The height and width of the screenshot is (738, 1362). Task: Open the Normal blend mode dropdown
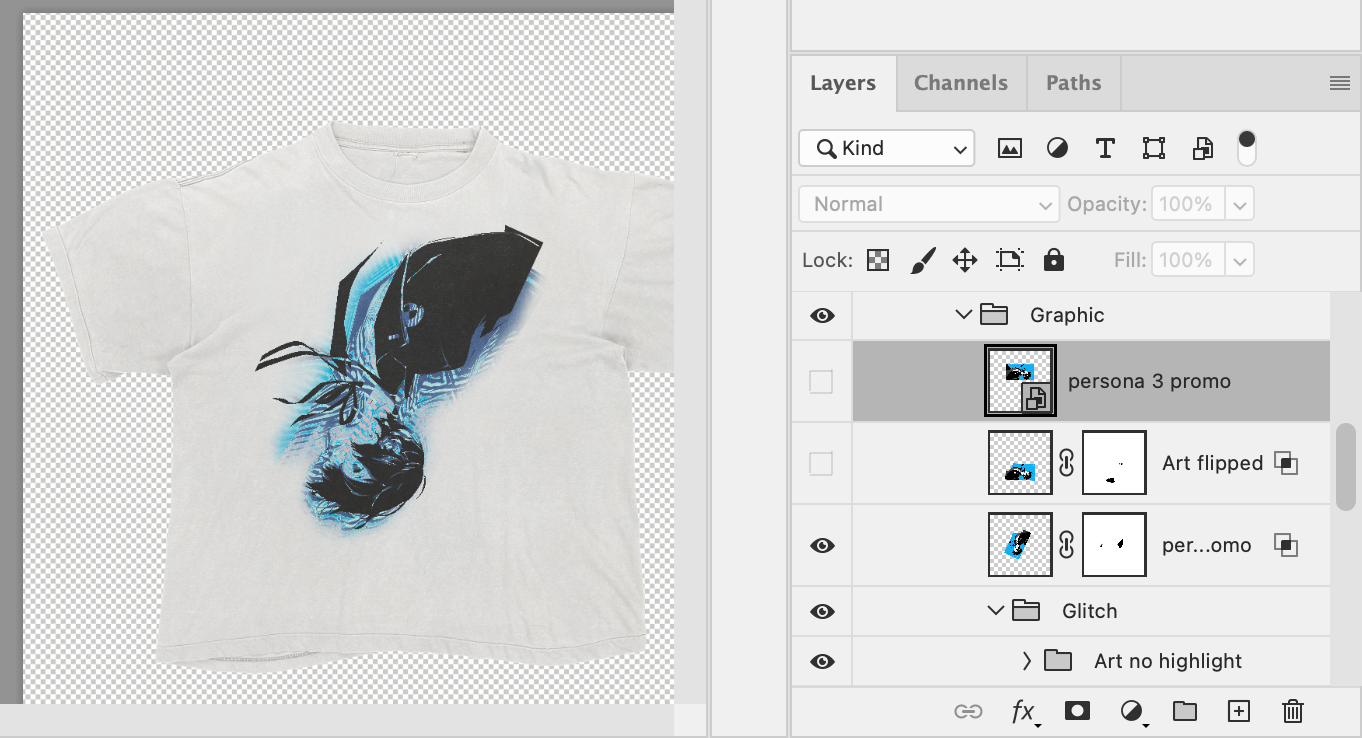pyautogui.click(x=929, y=204)
